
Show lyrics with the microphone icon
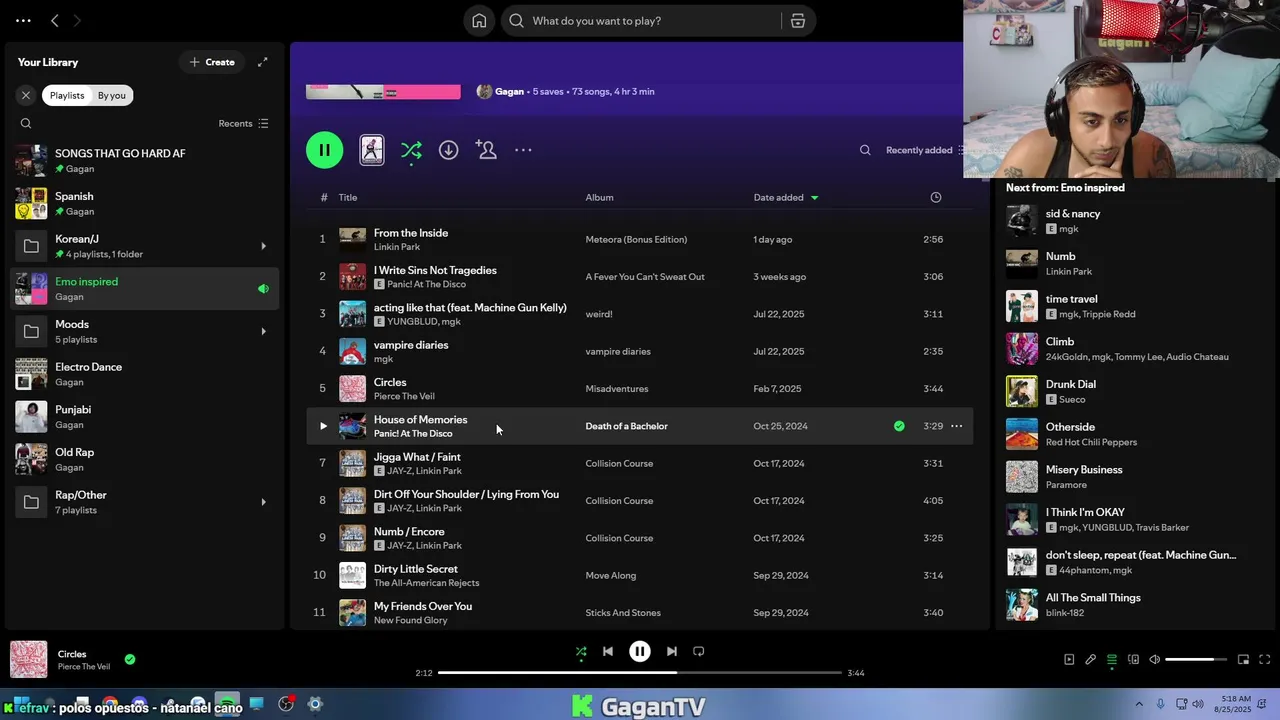(x=1090, y=660)
